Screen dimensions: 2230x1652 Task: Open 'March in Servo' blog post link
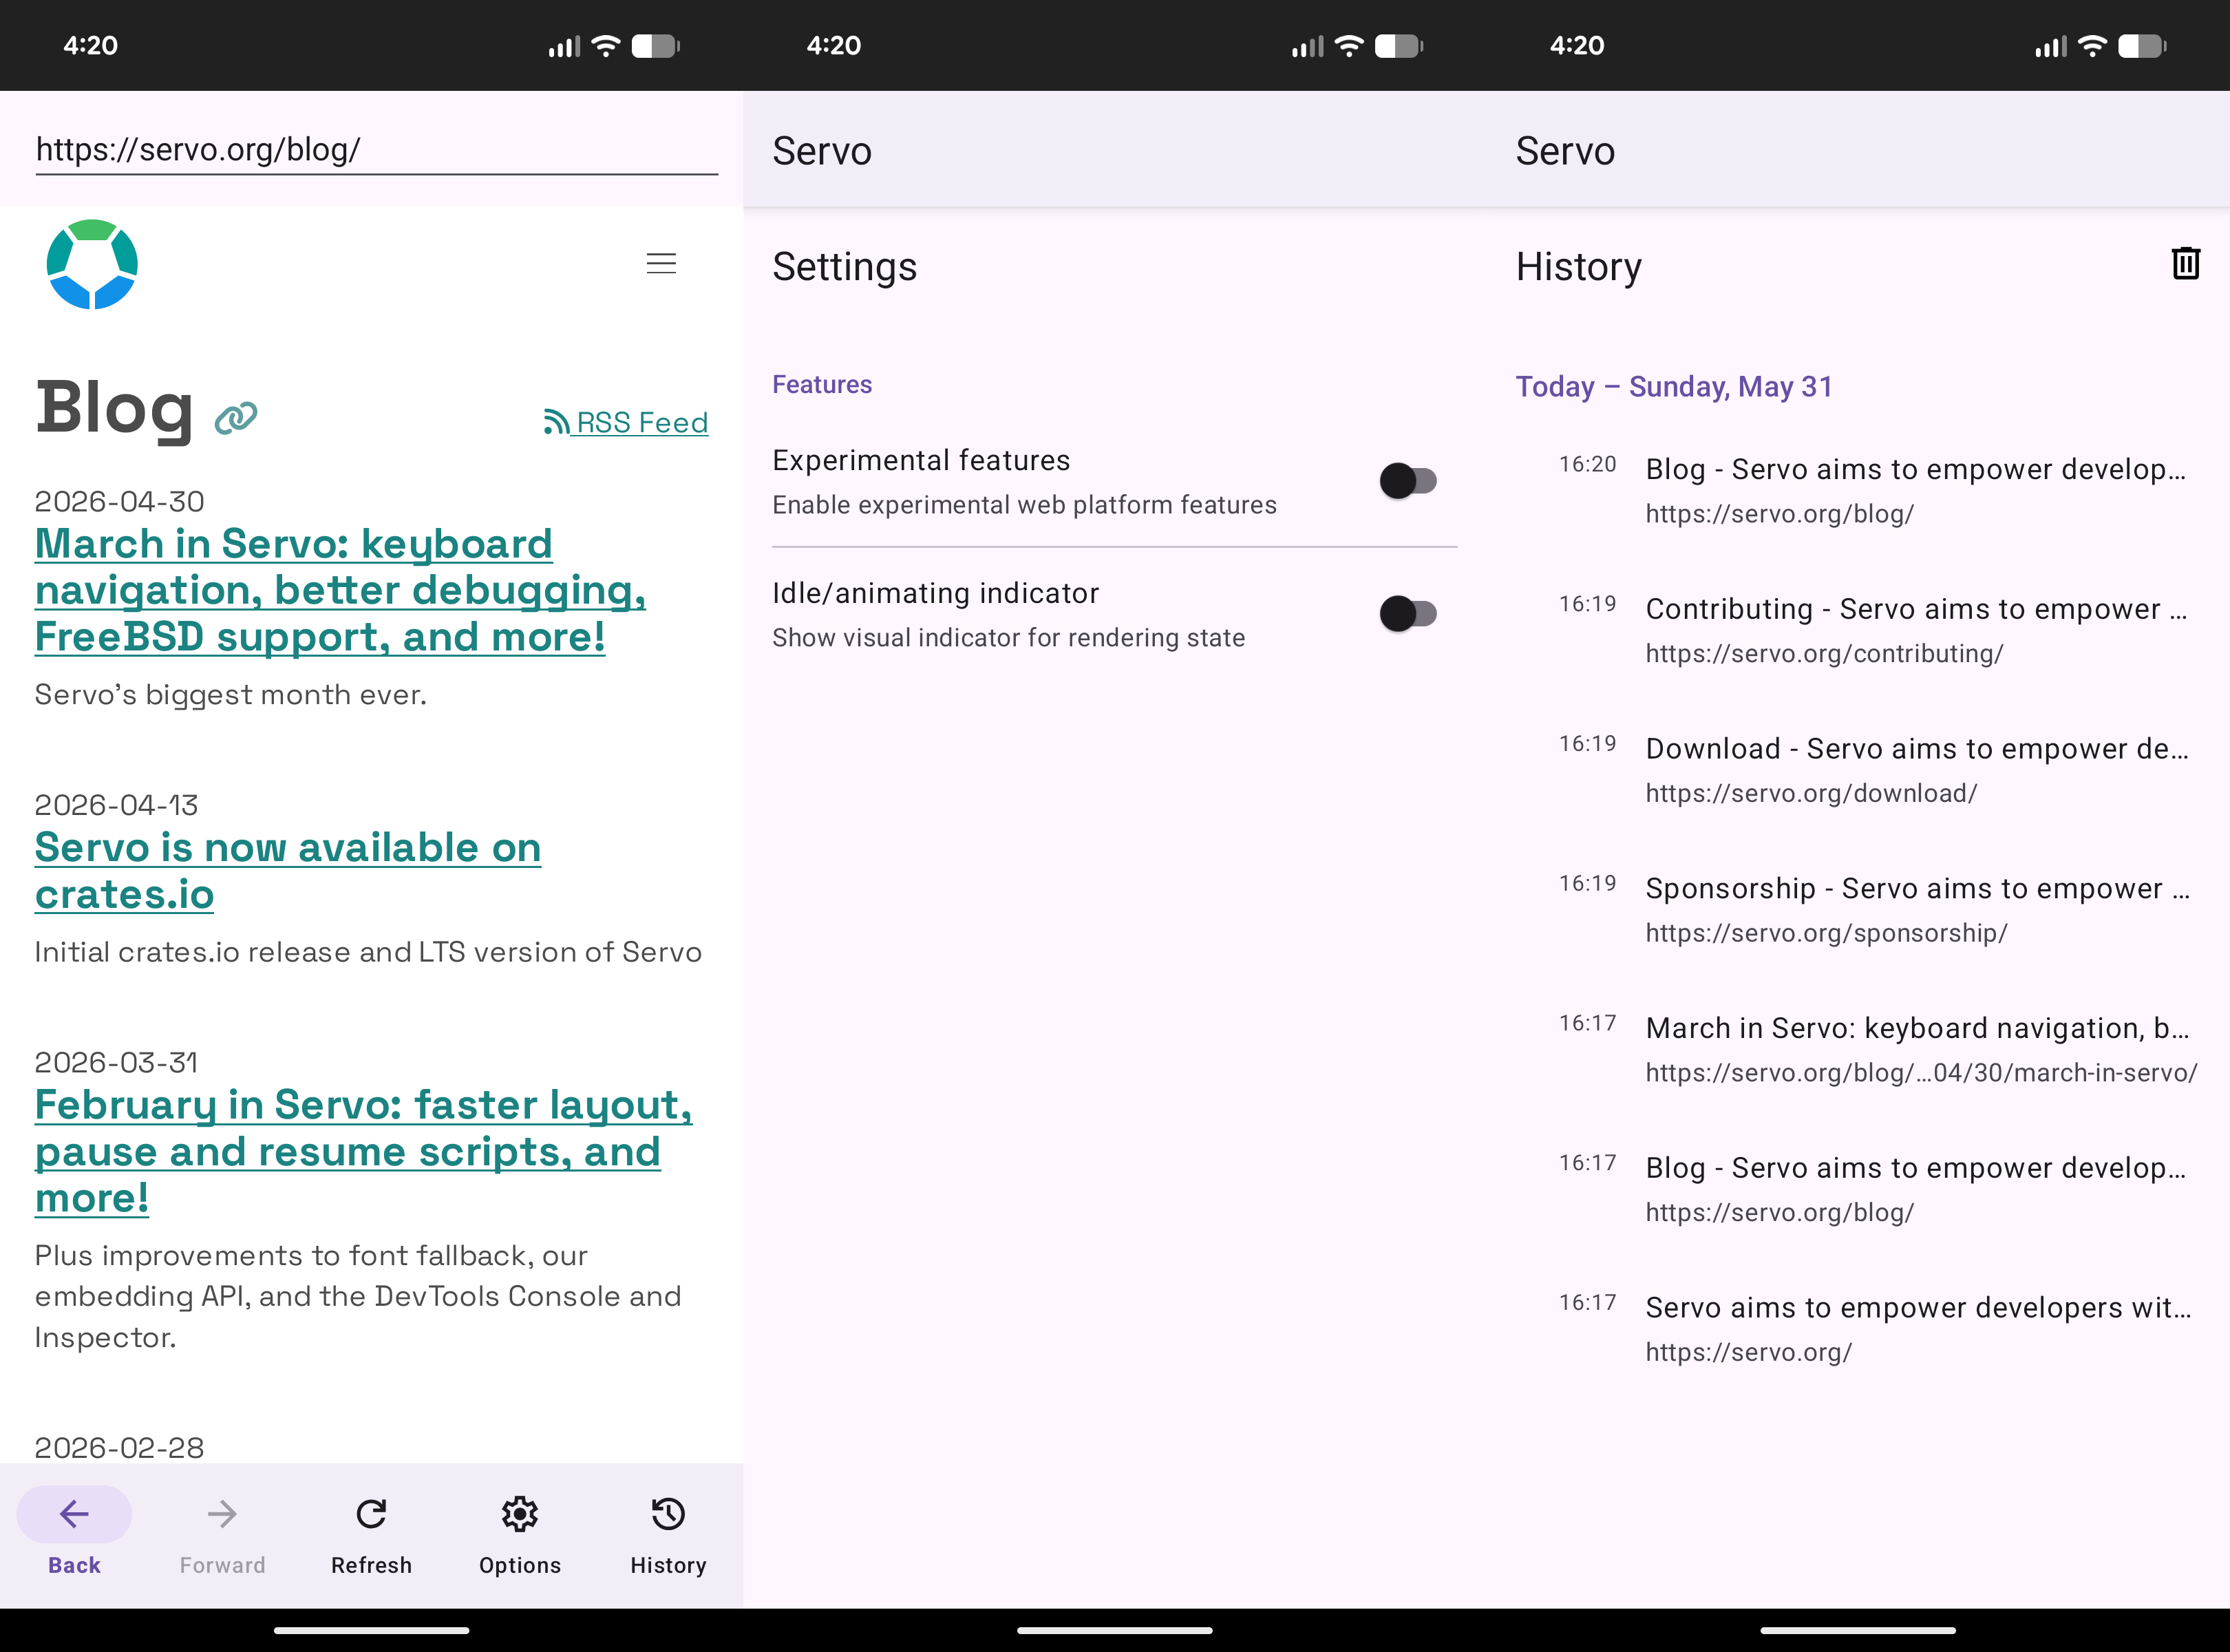click(340, 590)
